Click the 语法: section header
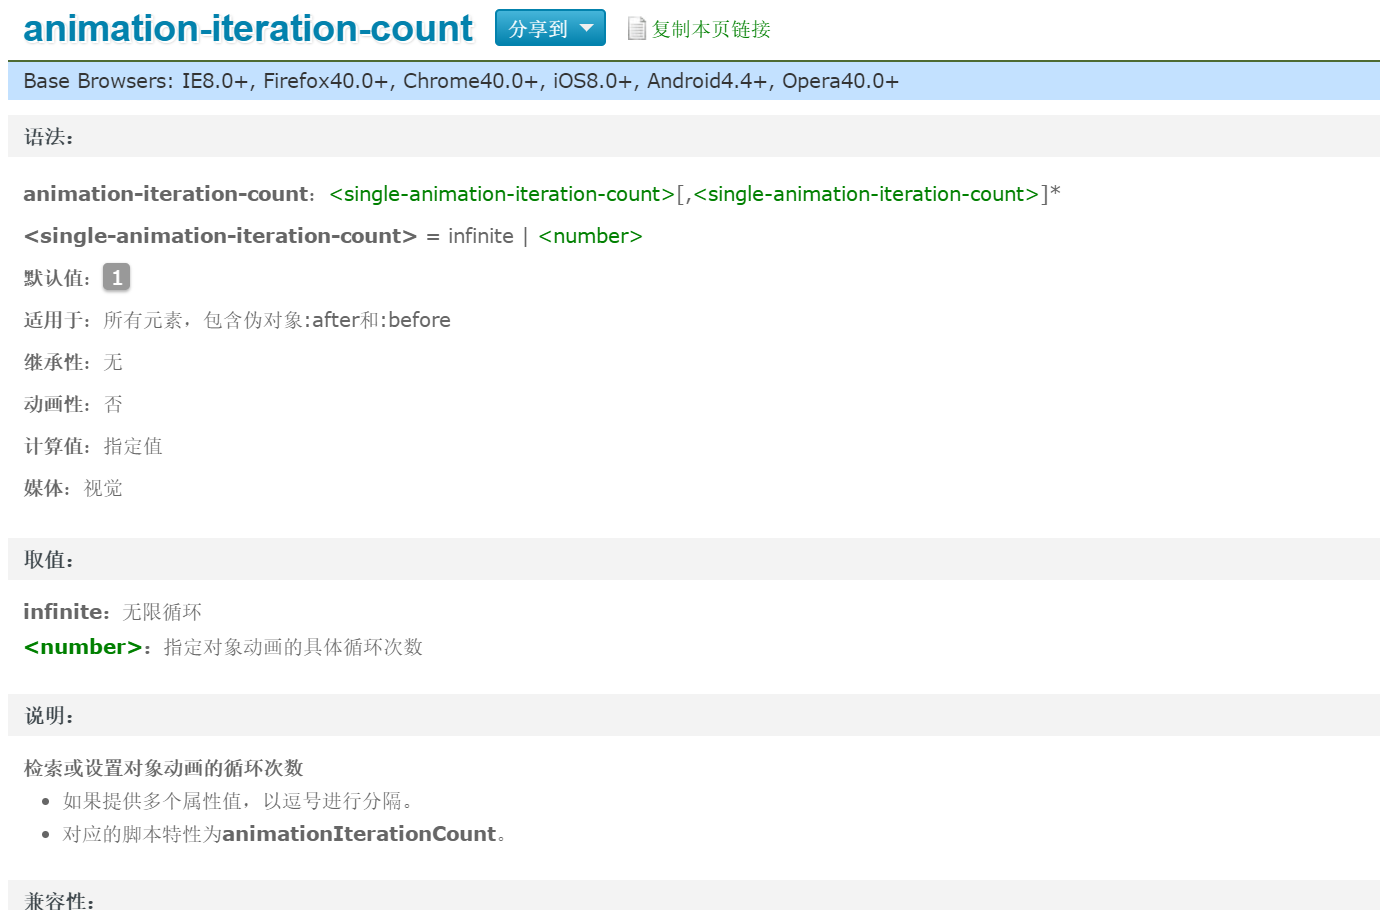Screen dimensions: 1380x910 coord(694,136)
